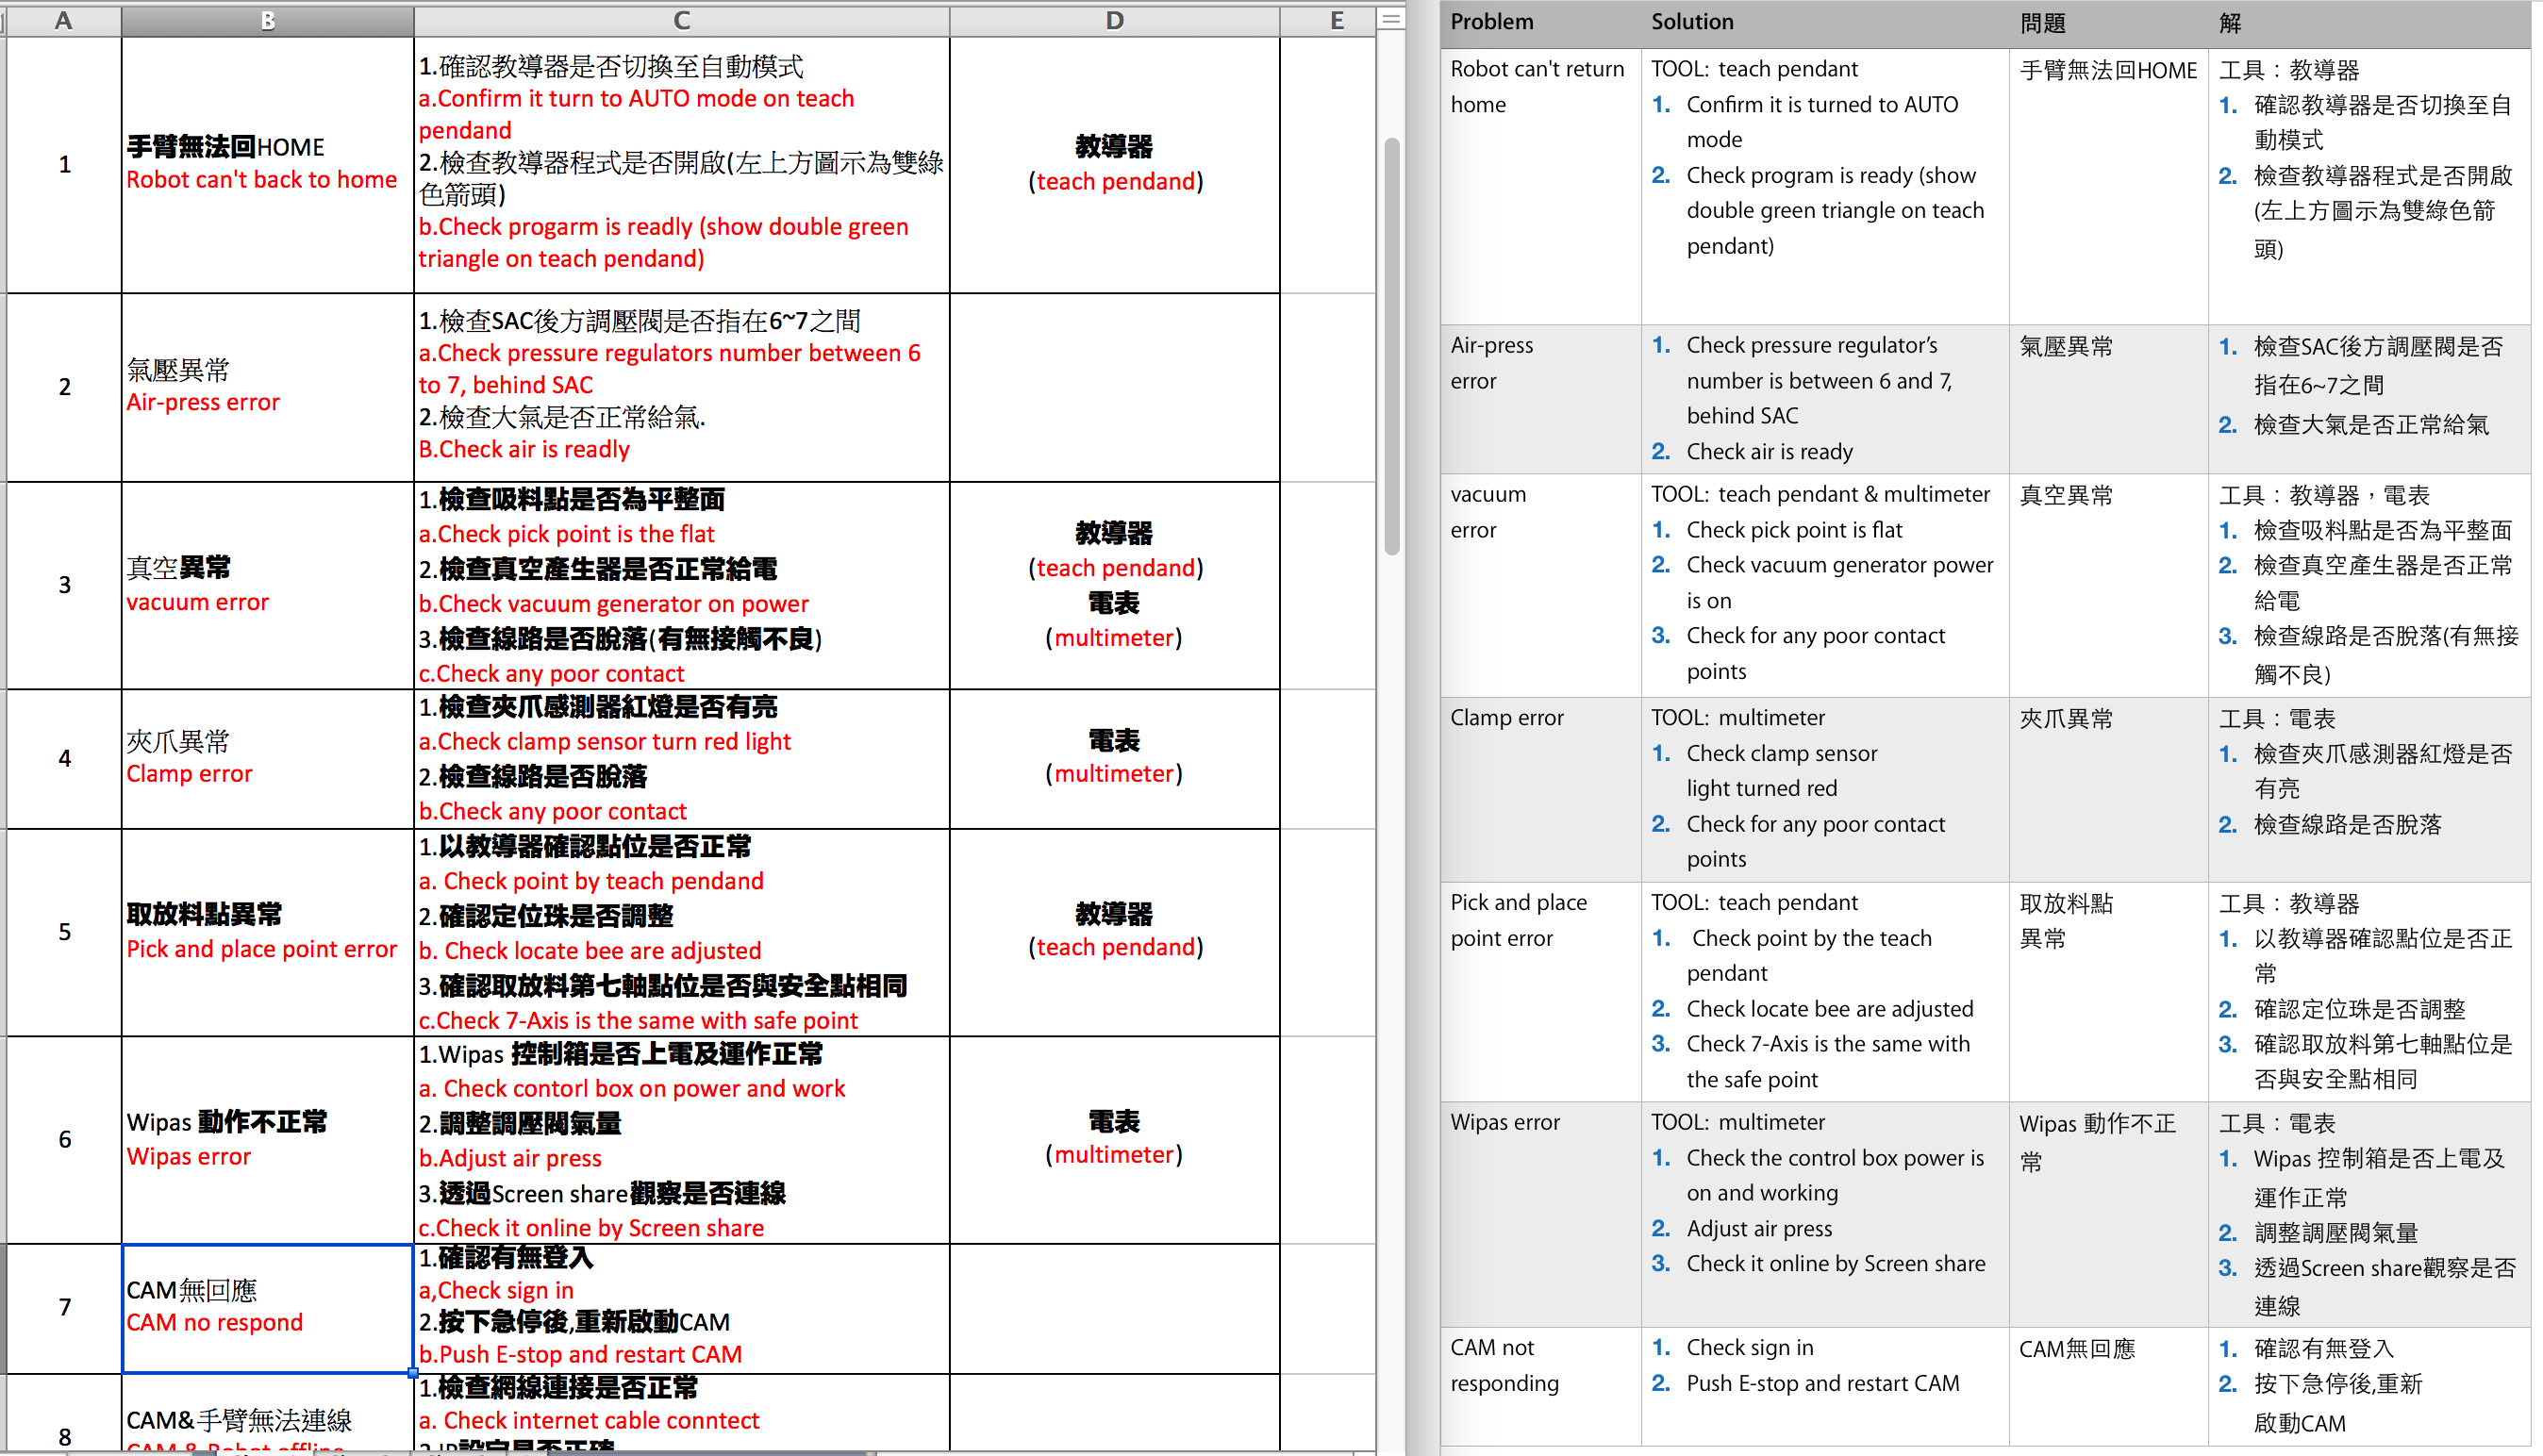Select the red 'Clamp error' spreadsheet cell
The height and width of the screenshot is (1456, 2543).
267,758
